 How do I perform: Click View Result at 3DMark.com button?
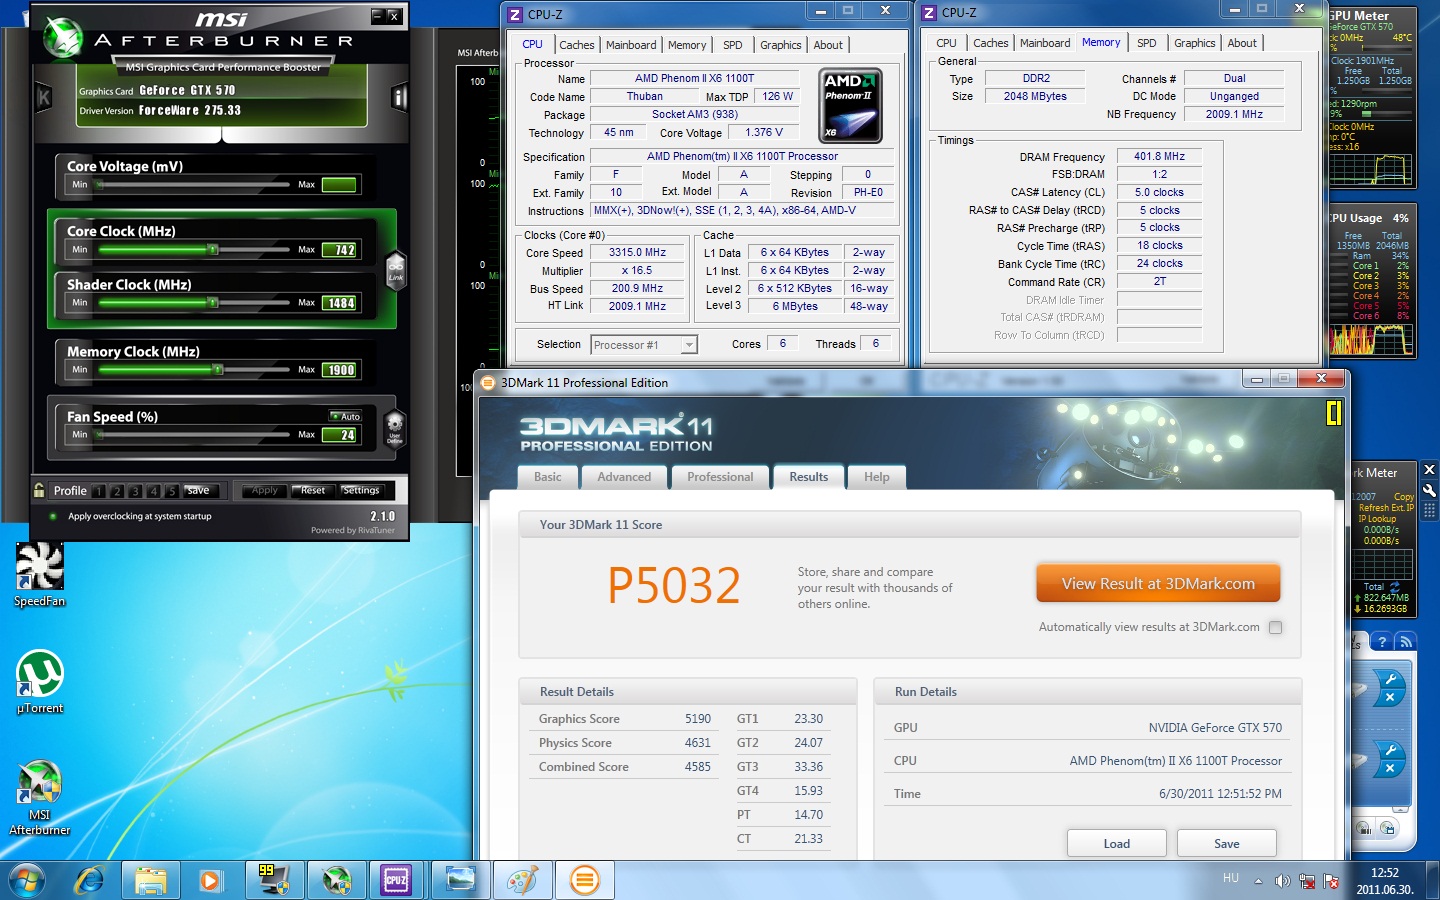click(x=1158, y=583)
